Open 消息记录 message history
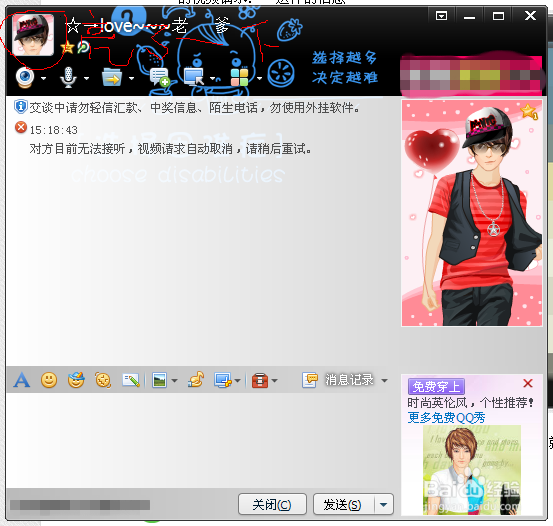Screen dimensions: 553x526 pos(338,380)
